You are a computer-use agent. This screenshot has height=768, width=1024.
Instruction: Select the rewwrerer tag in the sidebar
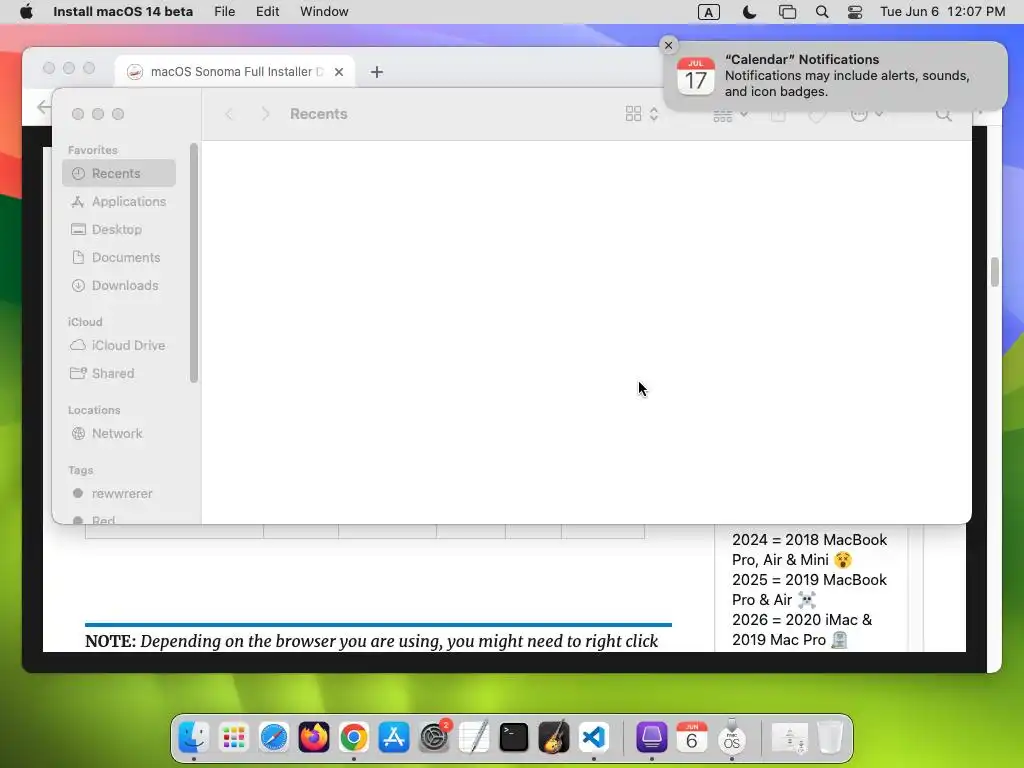click(x=119, y=493)
